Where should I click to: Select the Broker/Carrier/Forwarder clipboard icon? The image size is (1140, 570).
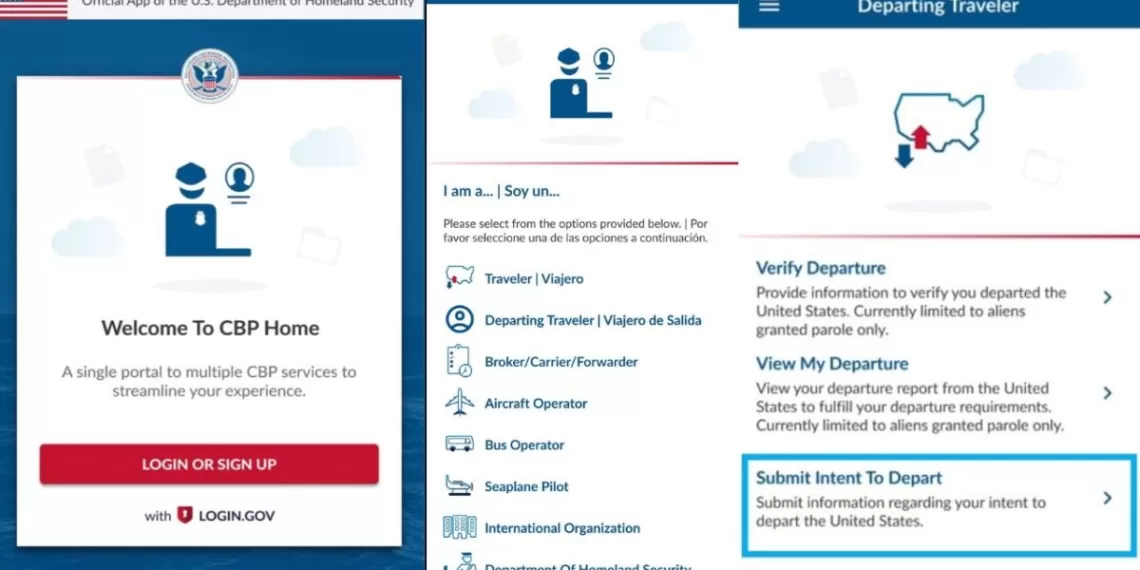tap(459, 361)
